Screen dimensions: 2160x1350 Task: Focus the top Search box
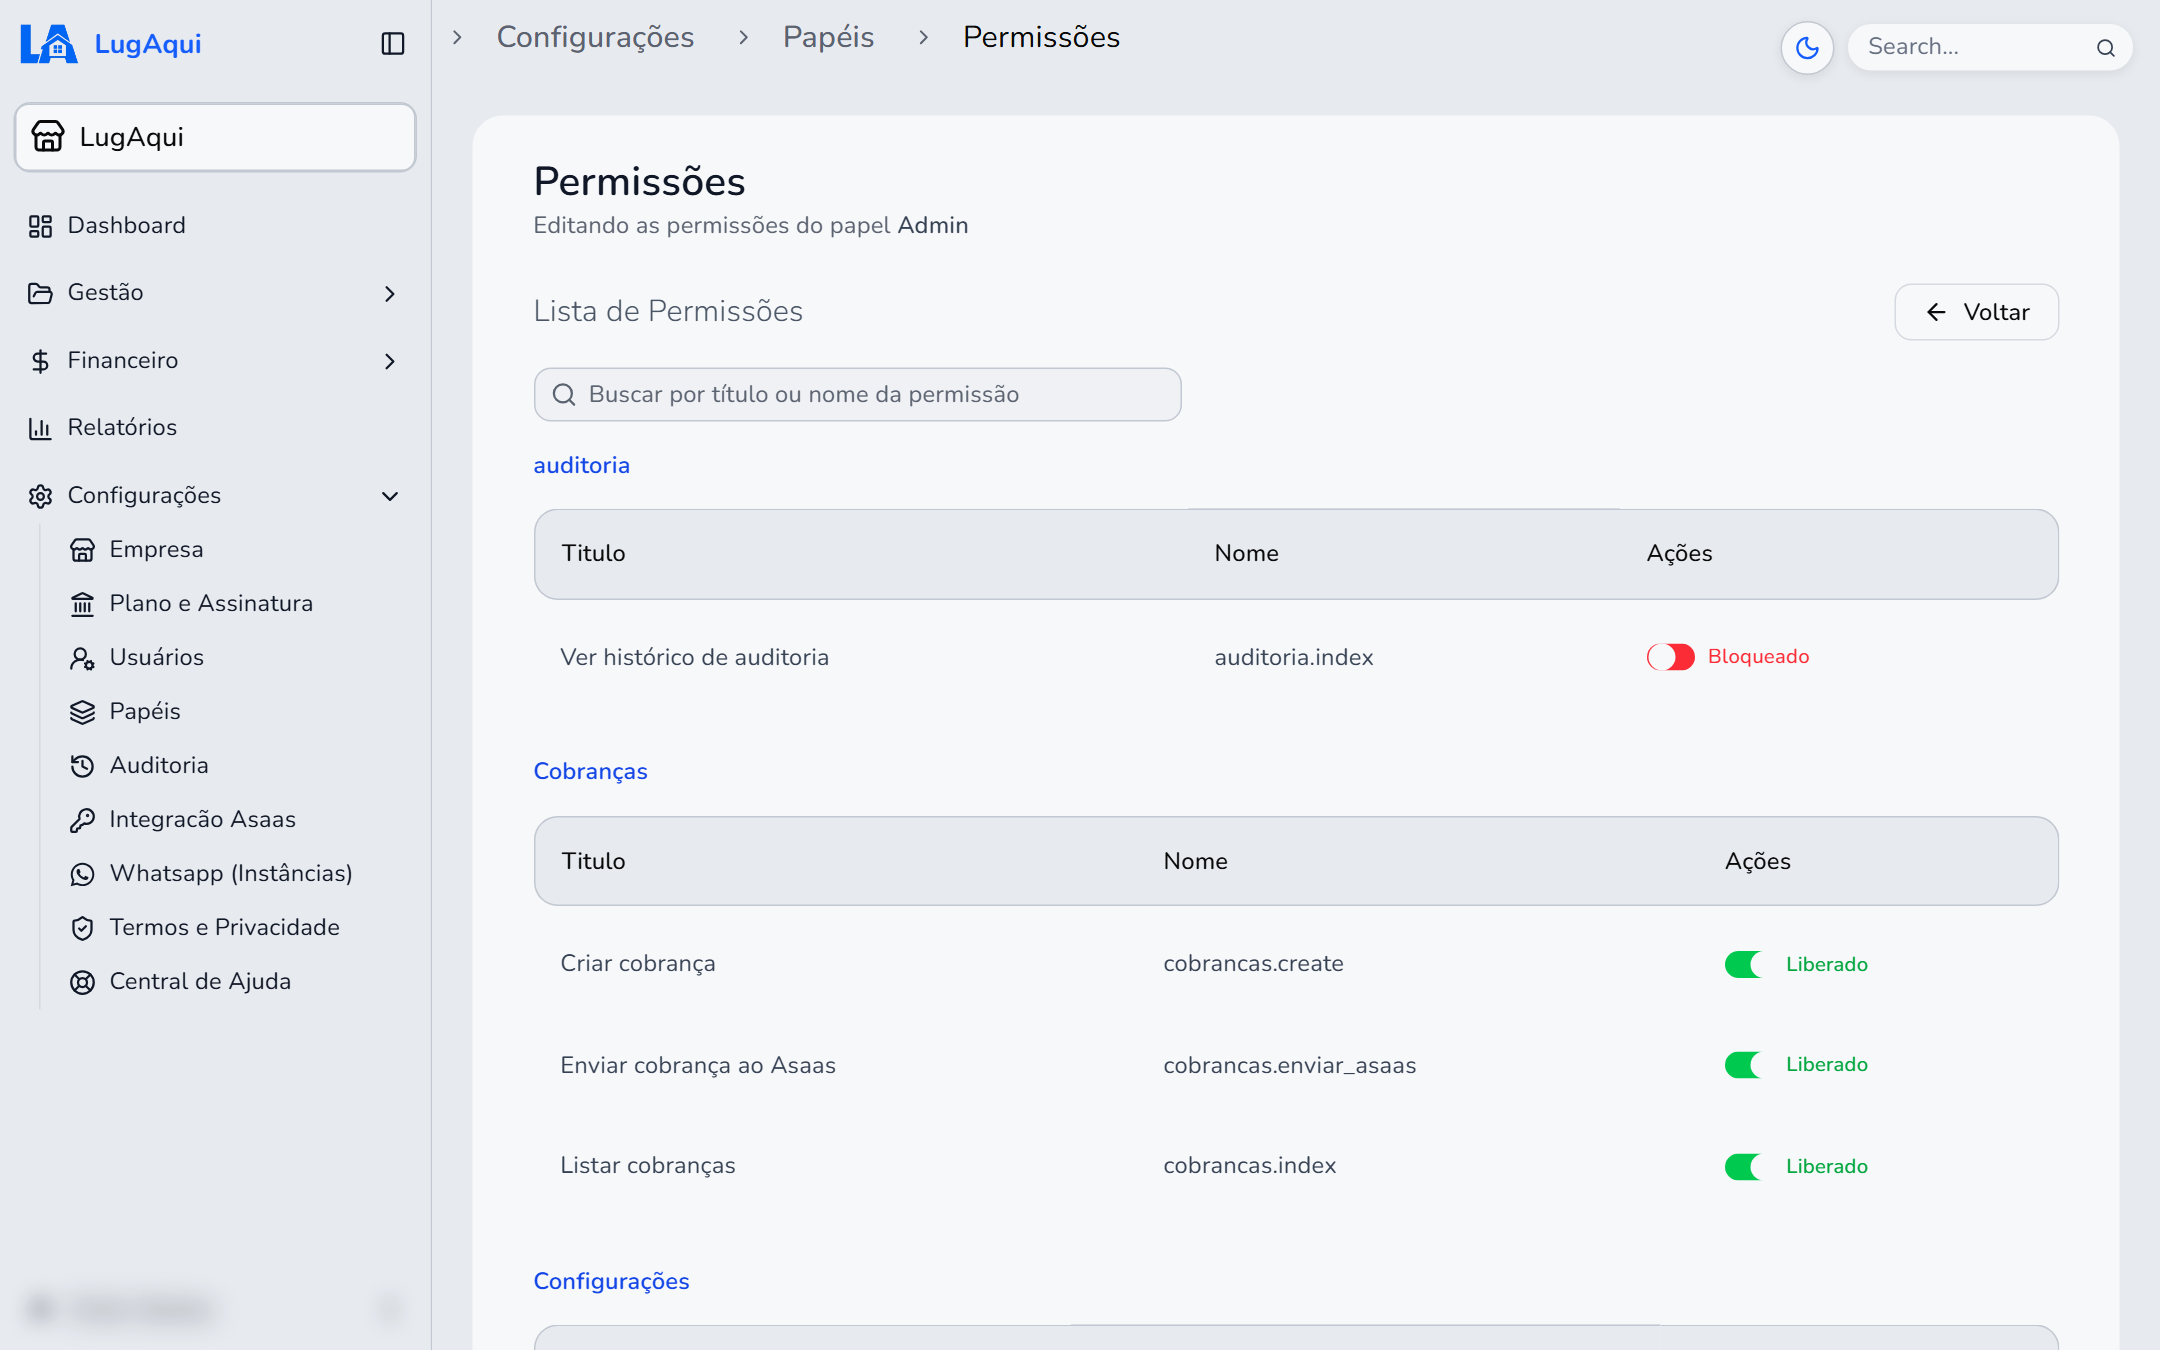(1989, 47)
